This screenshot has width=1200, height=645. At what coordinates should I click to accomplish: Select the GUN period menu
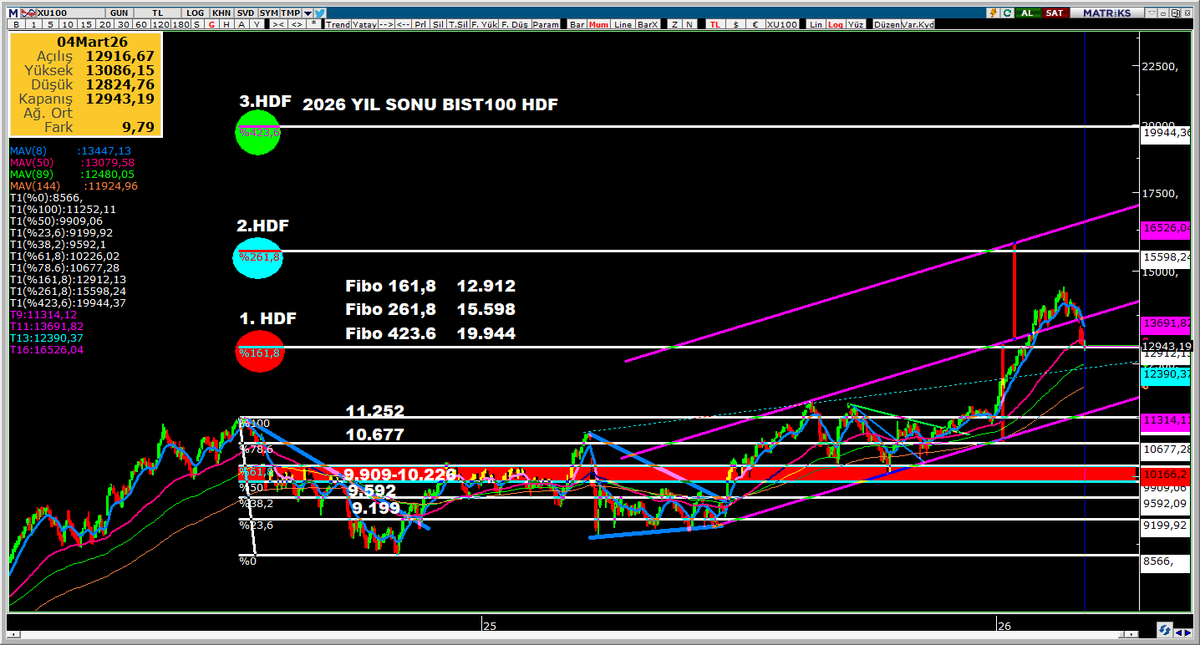(x=119, y=13)
